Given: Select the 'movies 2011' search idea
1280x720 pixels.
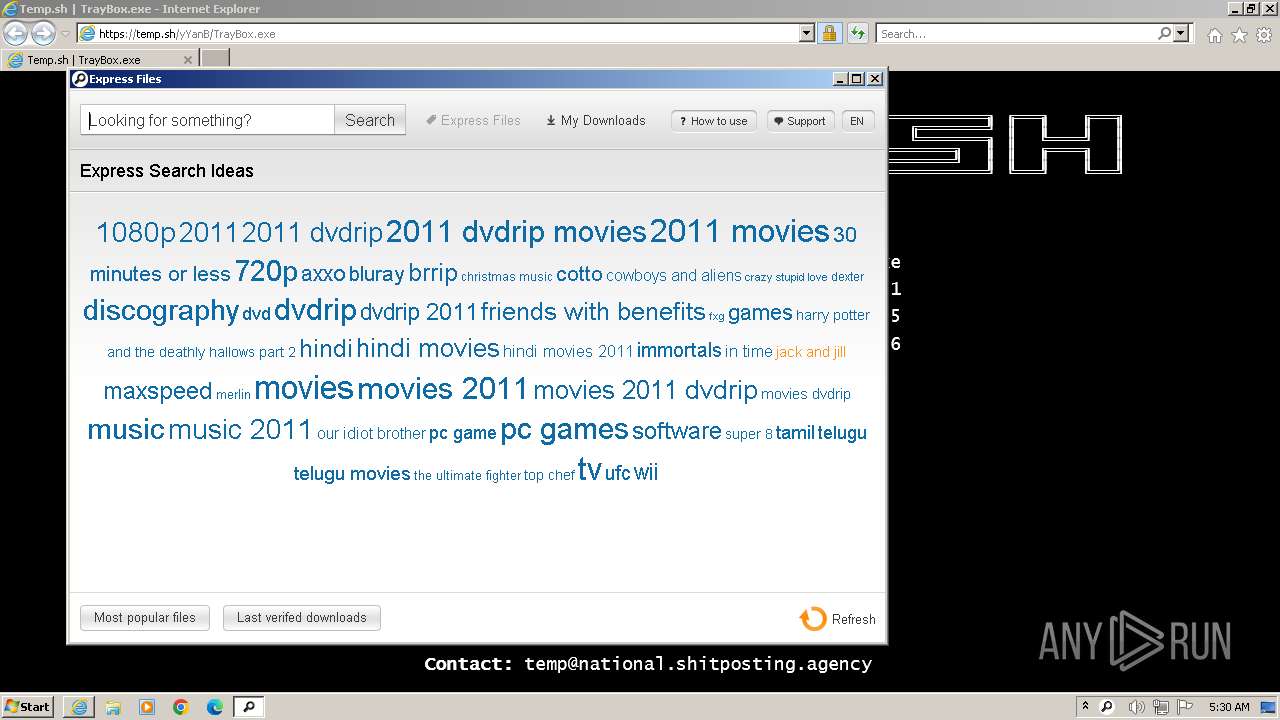Looking at the screenshot, I should [443, 388].
